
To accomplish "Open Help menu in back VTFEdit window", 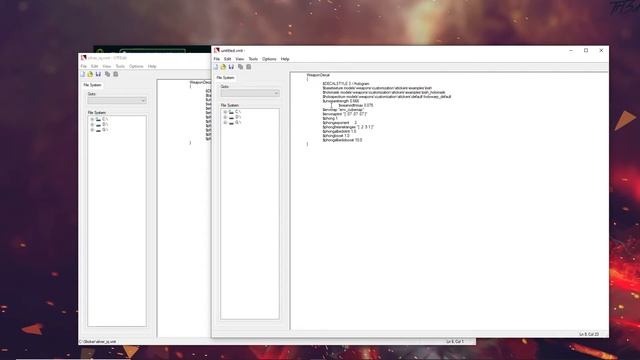I will coord(152,67).
